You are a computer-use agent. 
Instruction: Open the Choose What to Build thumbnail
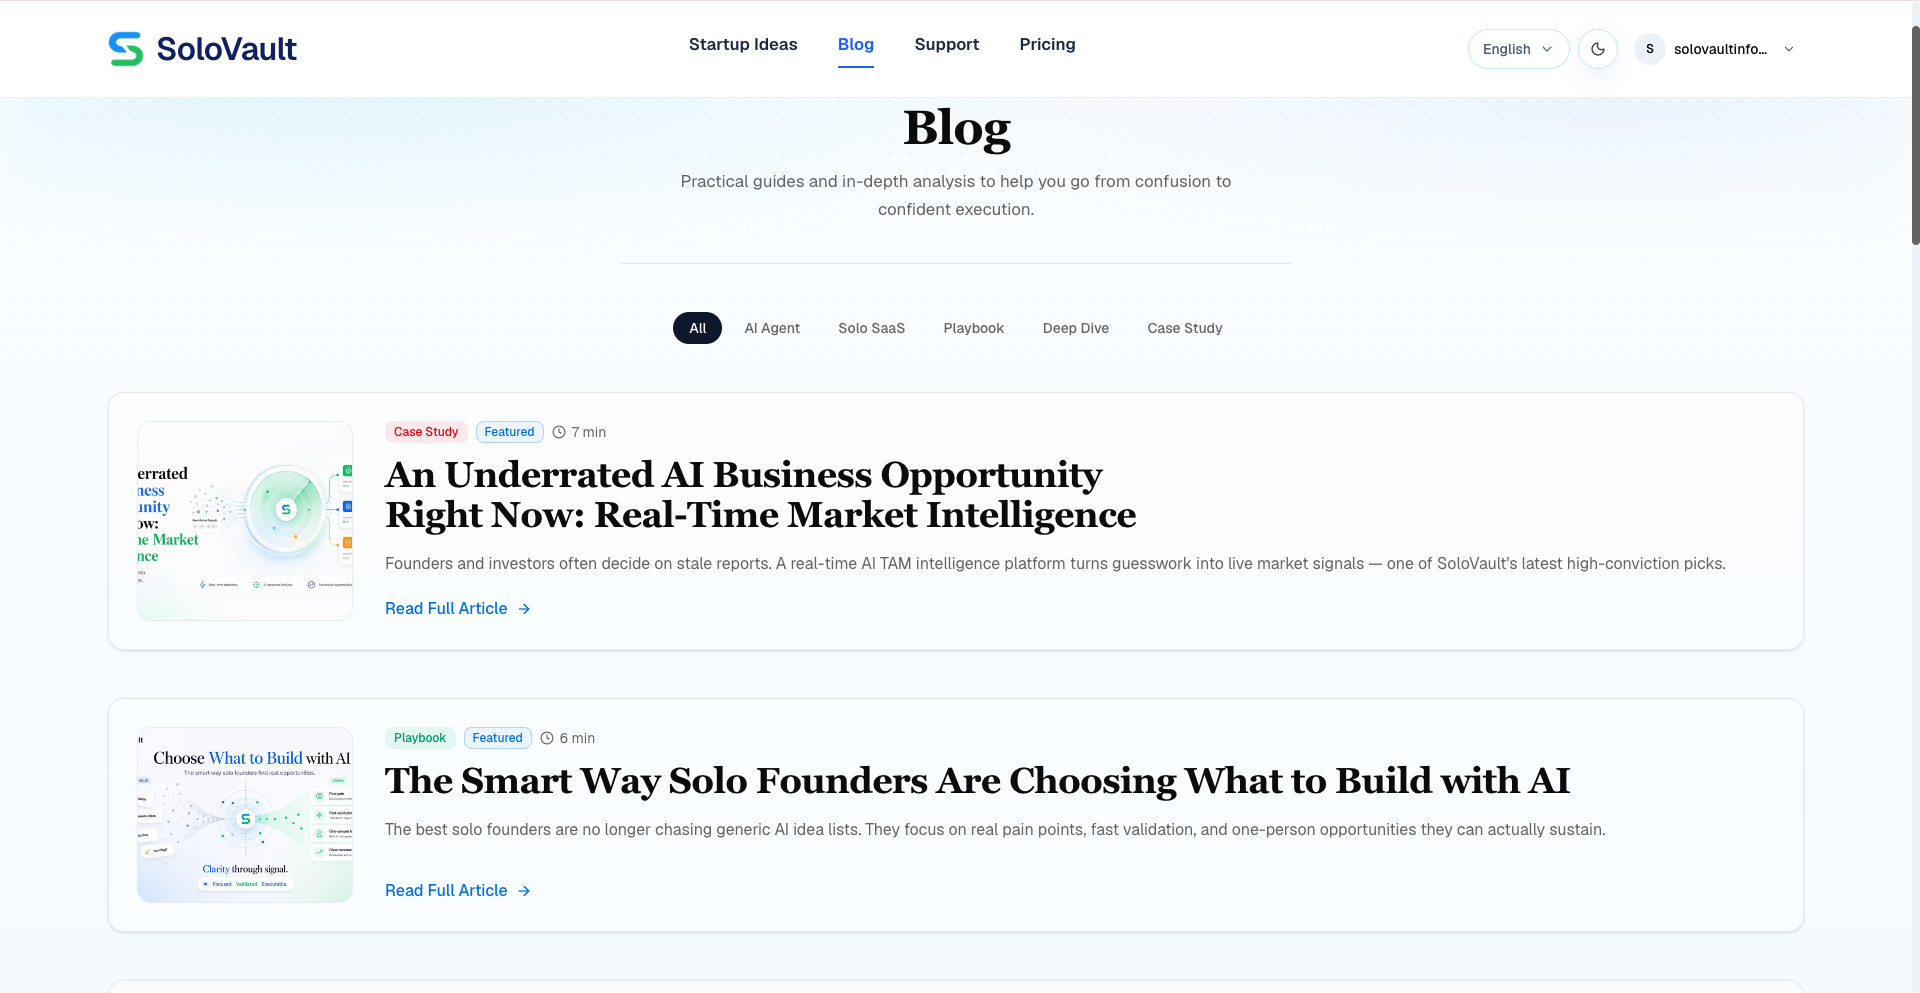[x=245, y=815]
